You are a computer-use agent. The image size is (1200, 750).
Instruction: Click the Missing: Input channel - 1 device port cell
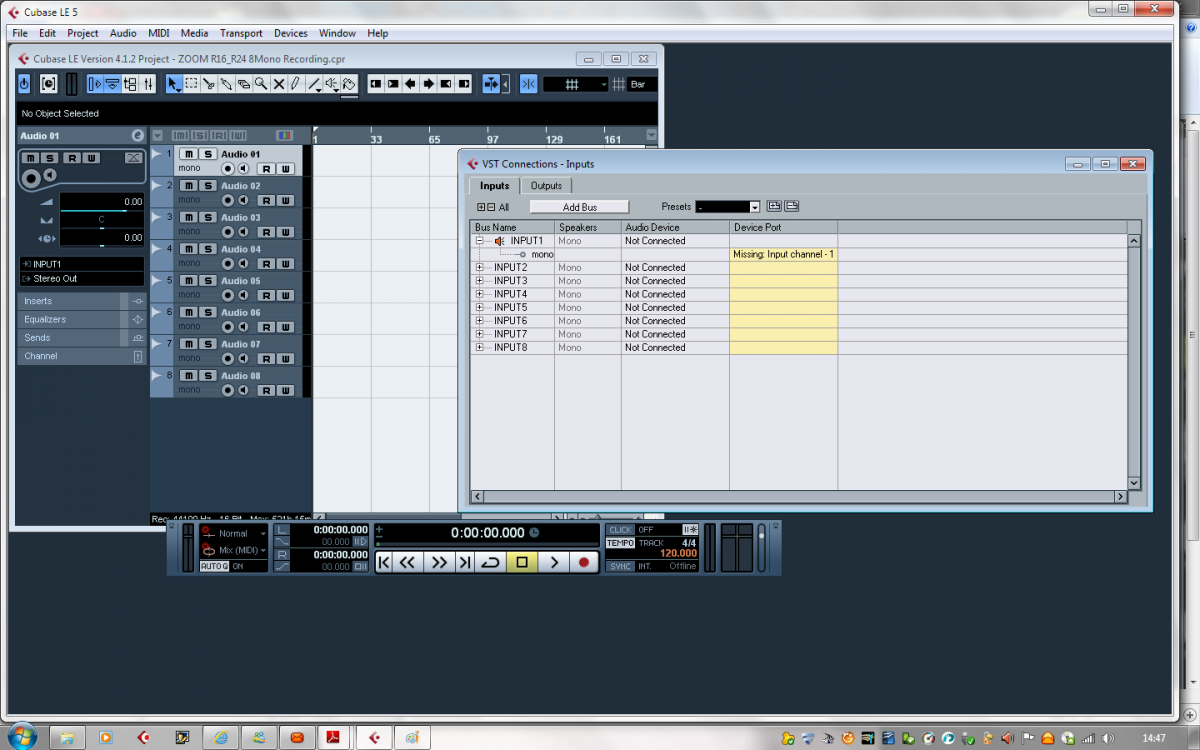click(784, 255)
